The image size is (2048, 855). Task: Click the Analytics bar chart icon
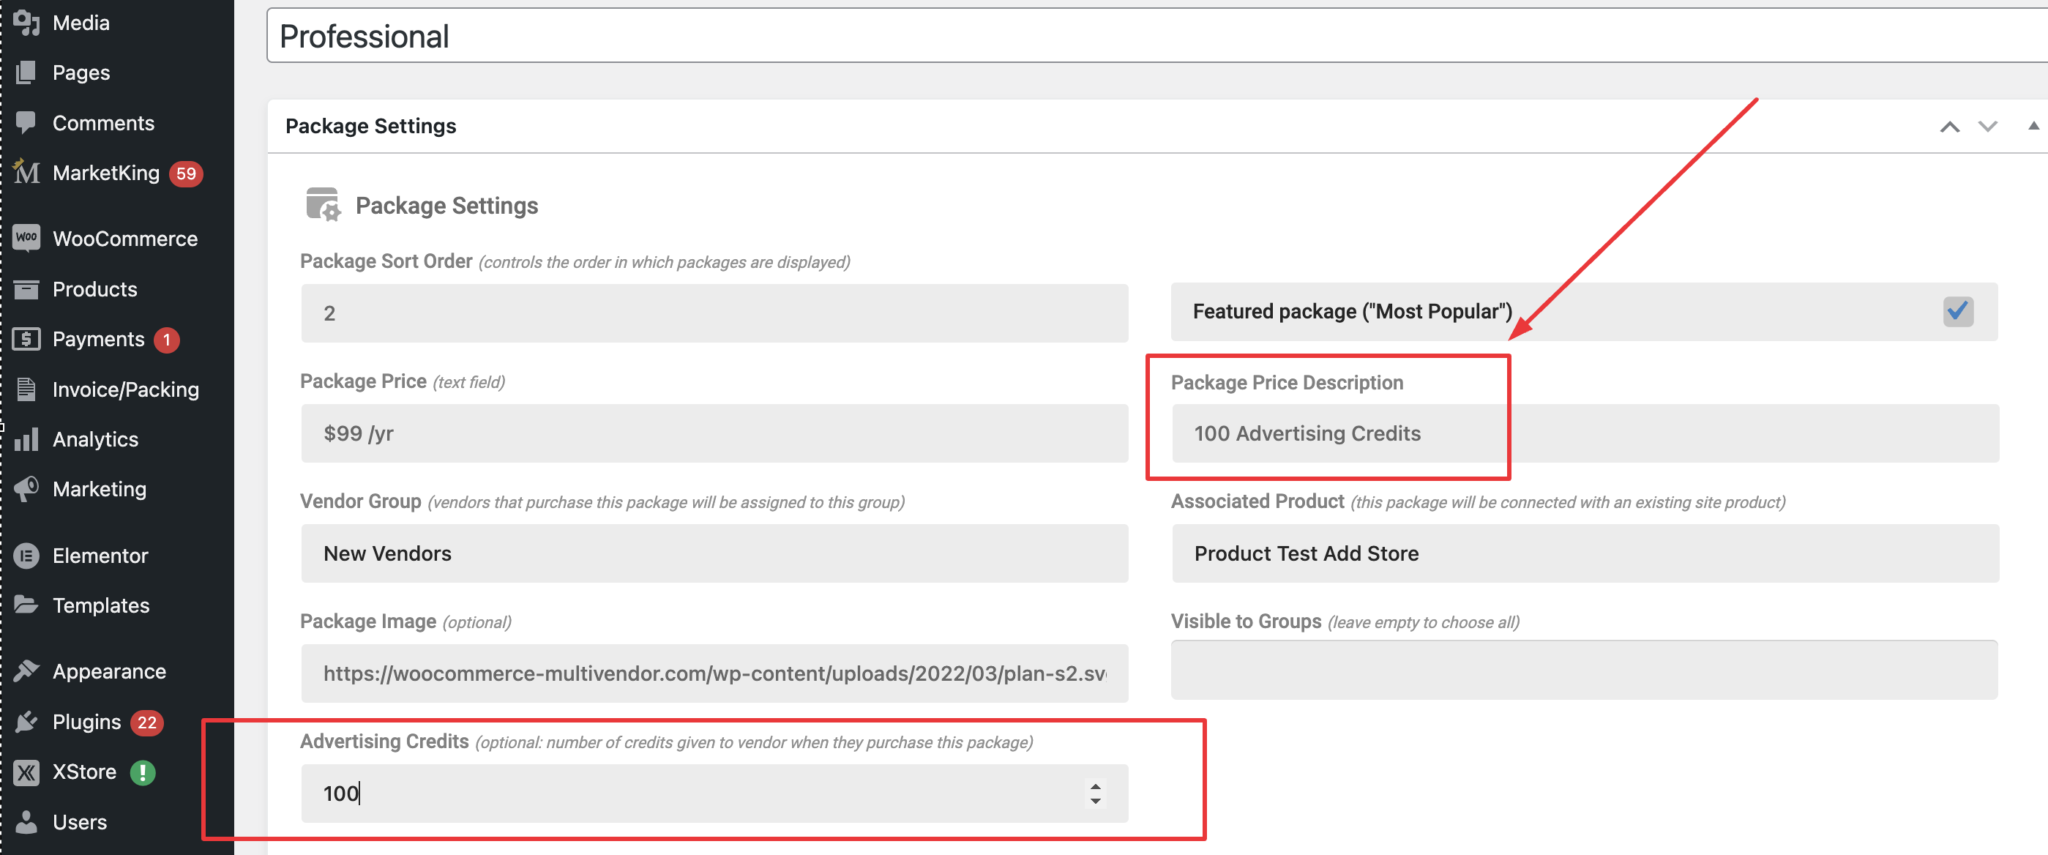(x=27, y=439)
